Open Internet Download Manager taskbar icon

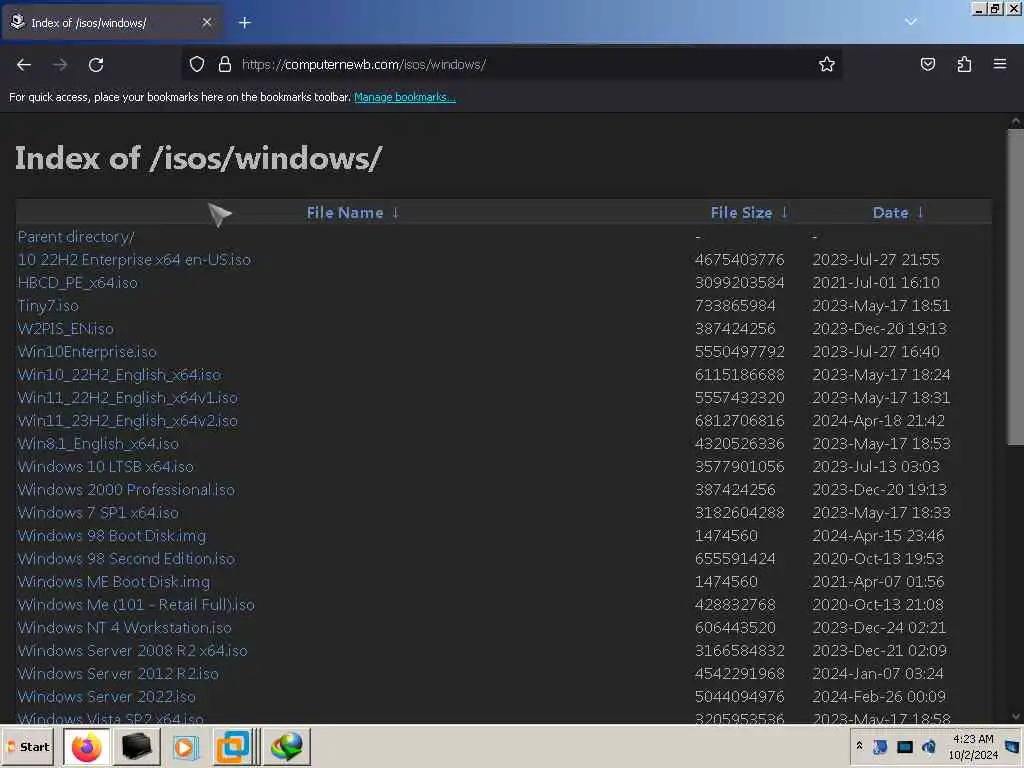(x=287, y=746)
